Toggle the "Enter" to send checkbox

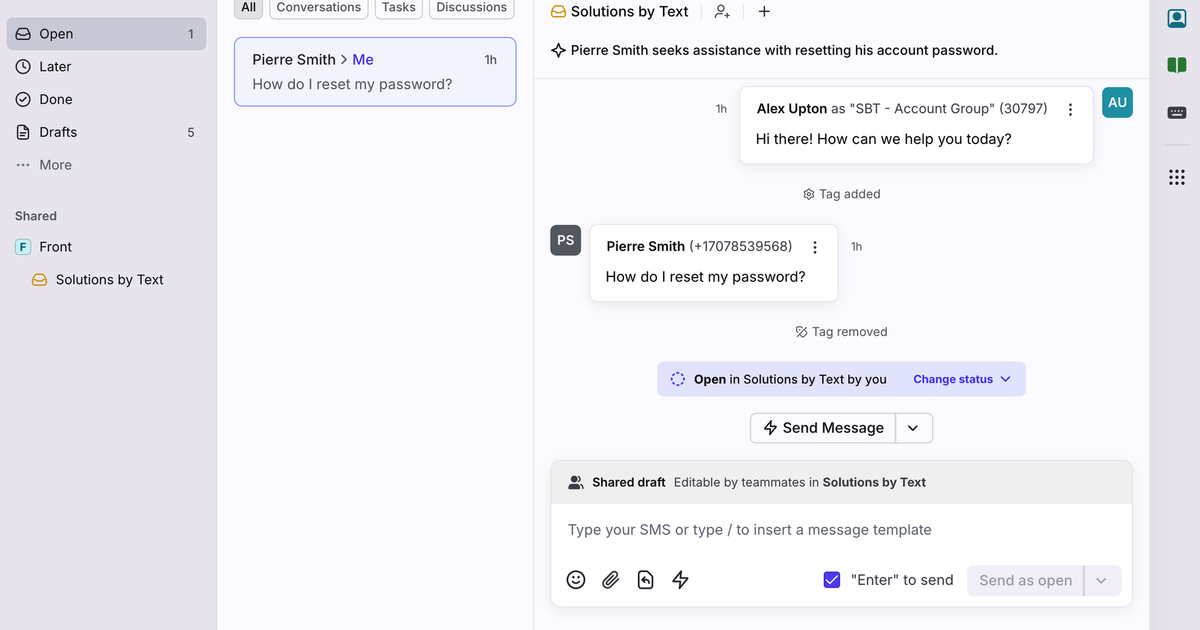[832, 580]
